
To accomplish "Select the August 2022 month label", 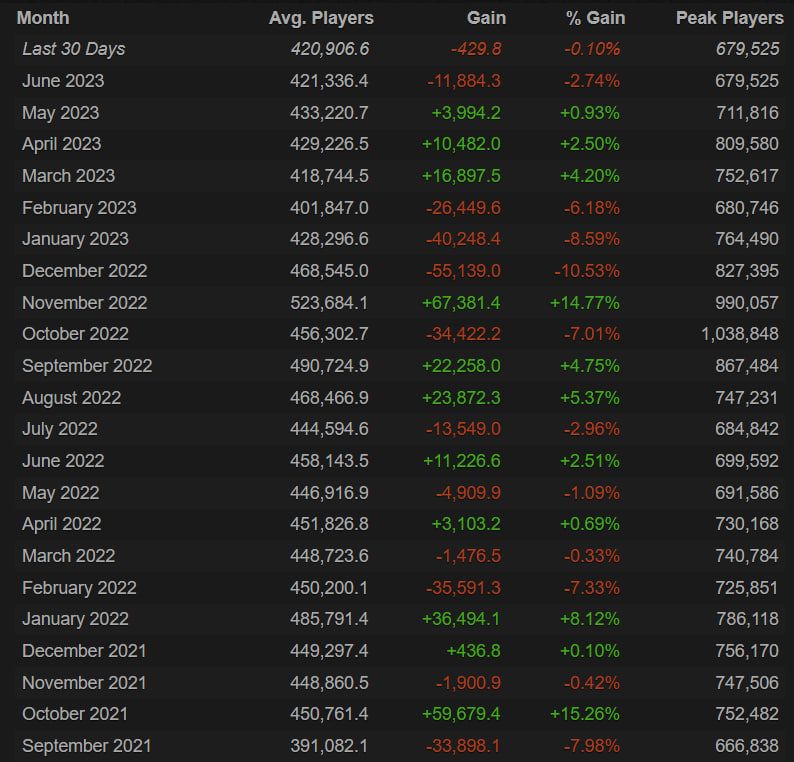I will (72, 398).
